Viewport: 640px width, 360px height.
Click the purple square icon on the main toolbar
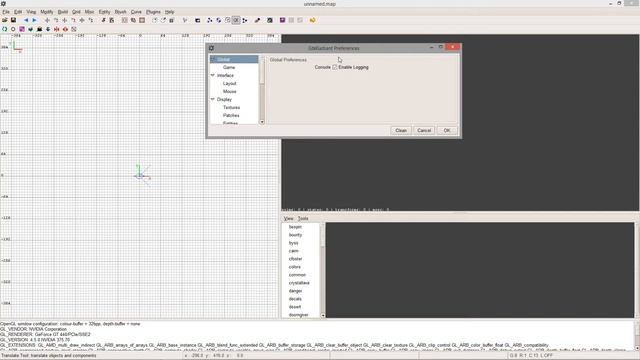pos(282,20)
